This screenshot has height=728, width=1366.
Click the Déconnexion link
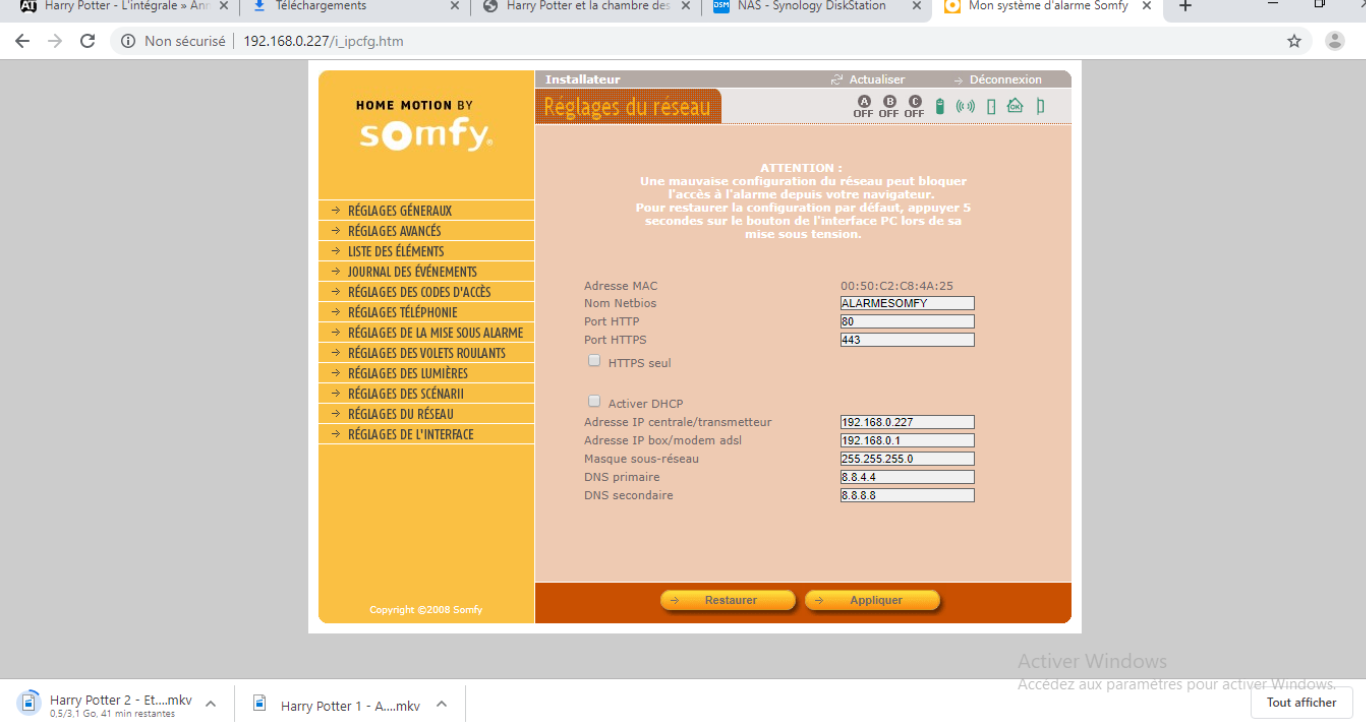pos(1005,80)
